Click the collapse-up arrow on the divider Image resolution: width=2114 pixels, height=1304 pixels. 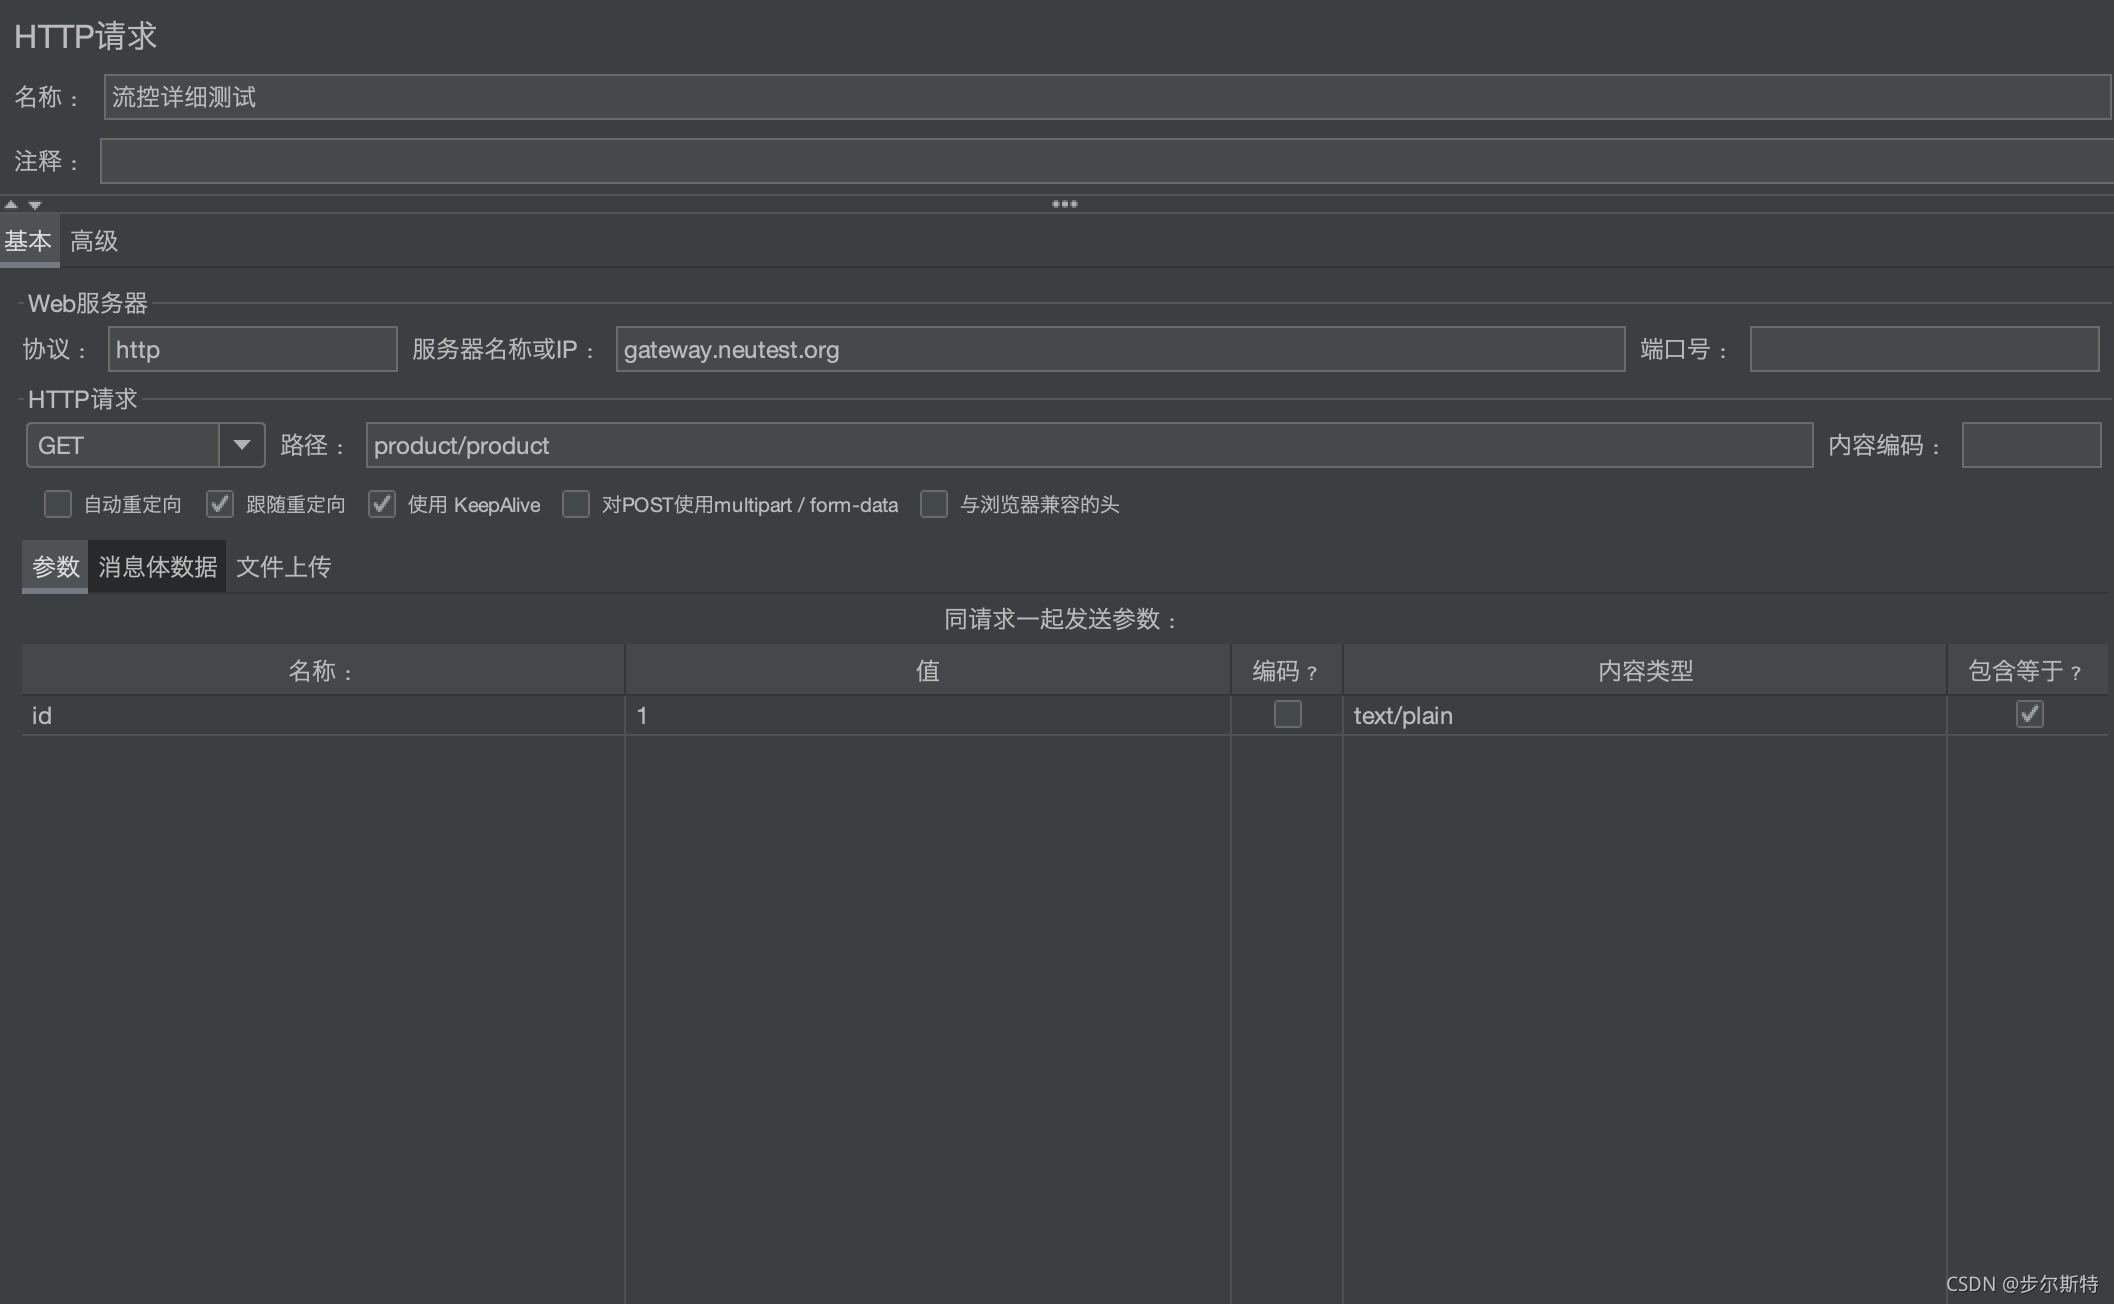(x=11, y=204)
